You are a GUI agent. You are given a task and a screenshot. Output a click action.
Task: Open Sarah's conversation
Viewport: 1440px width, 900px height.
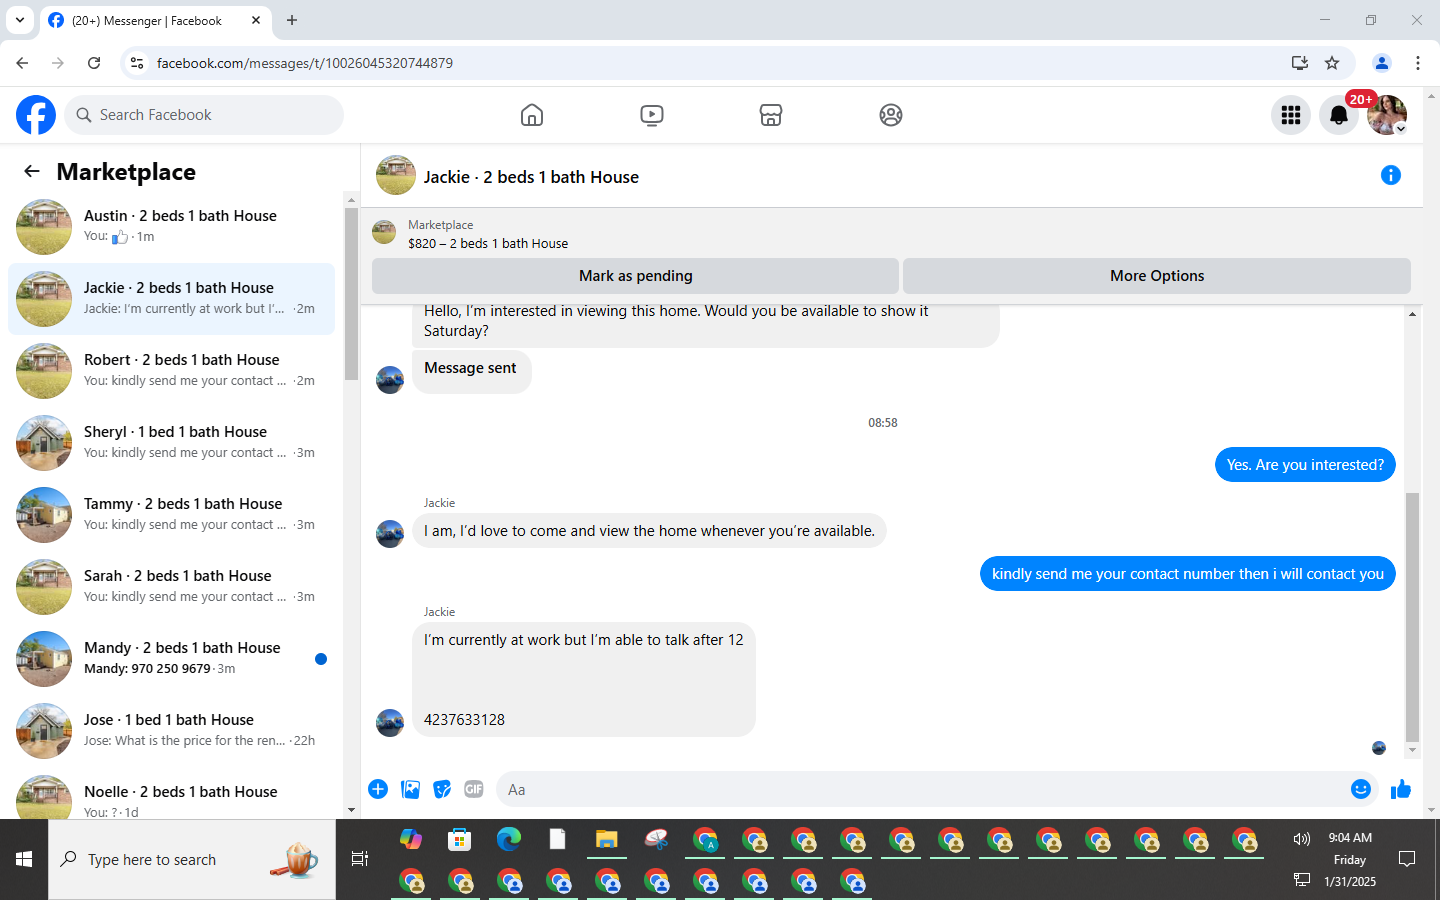(x=171, y=587)
